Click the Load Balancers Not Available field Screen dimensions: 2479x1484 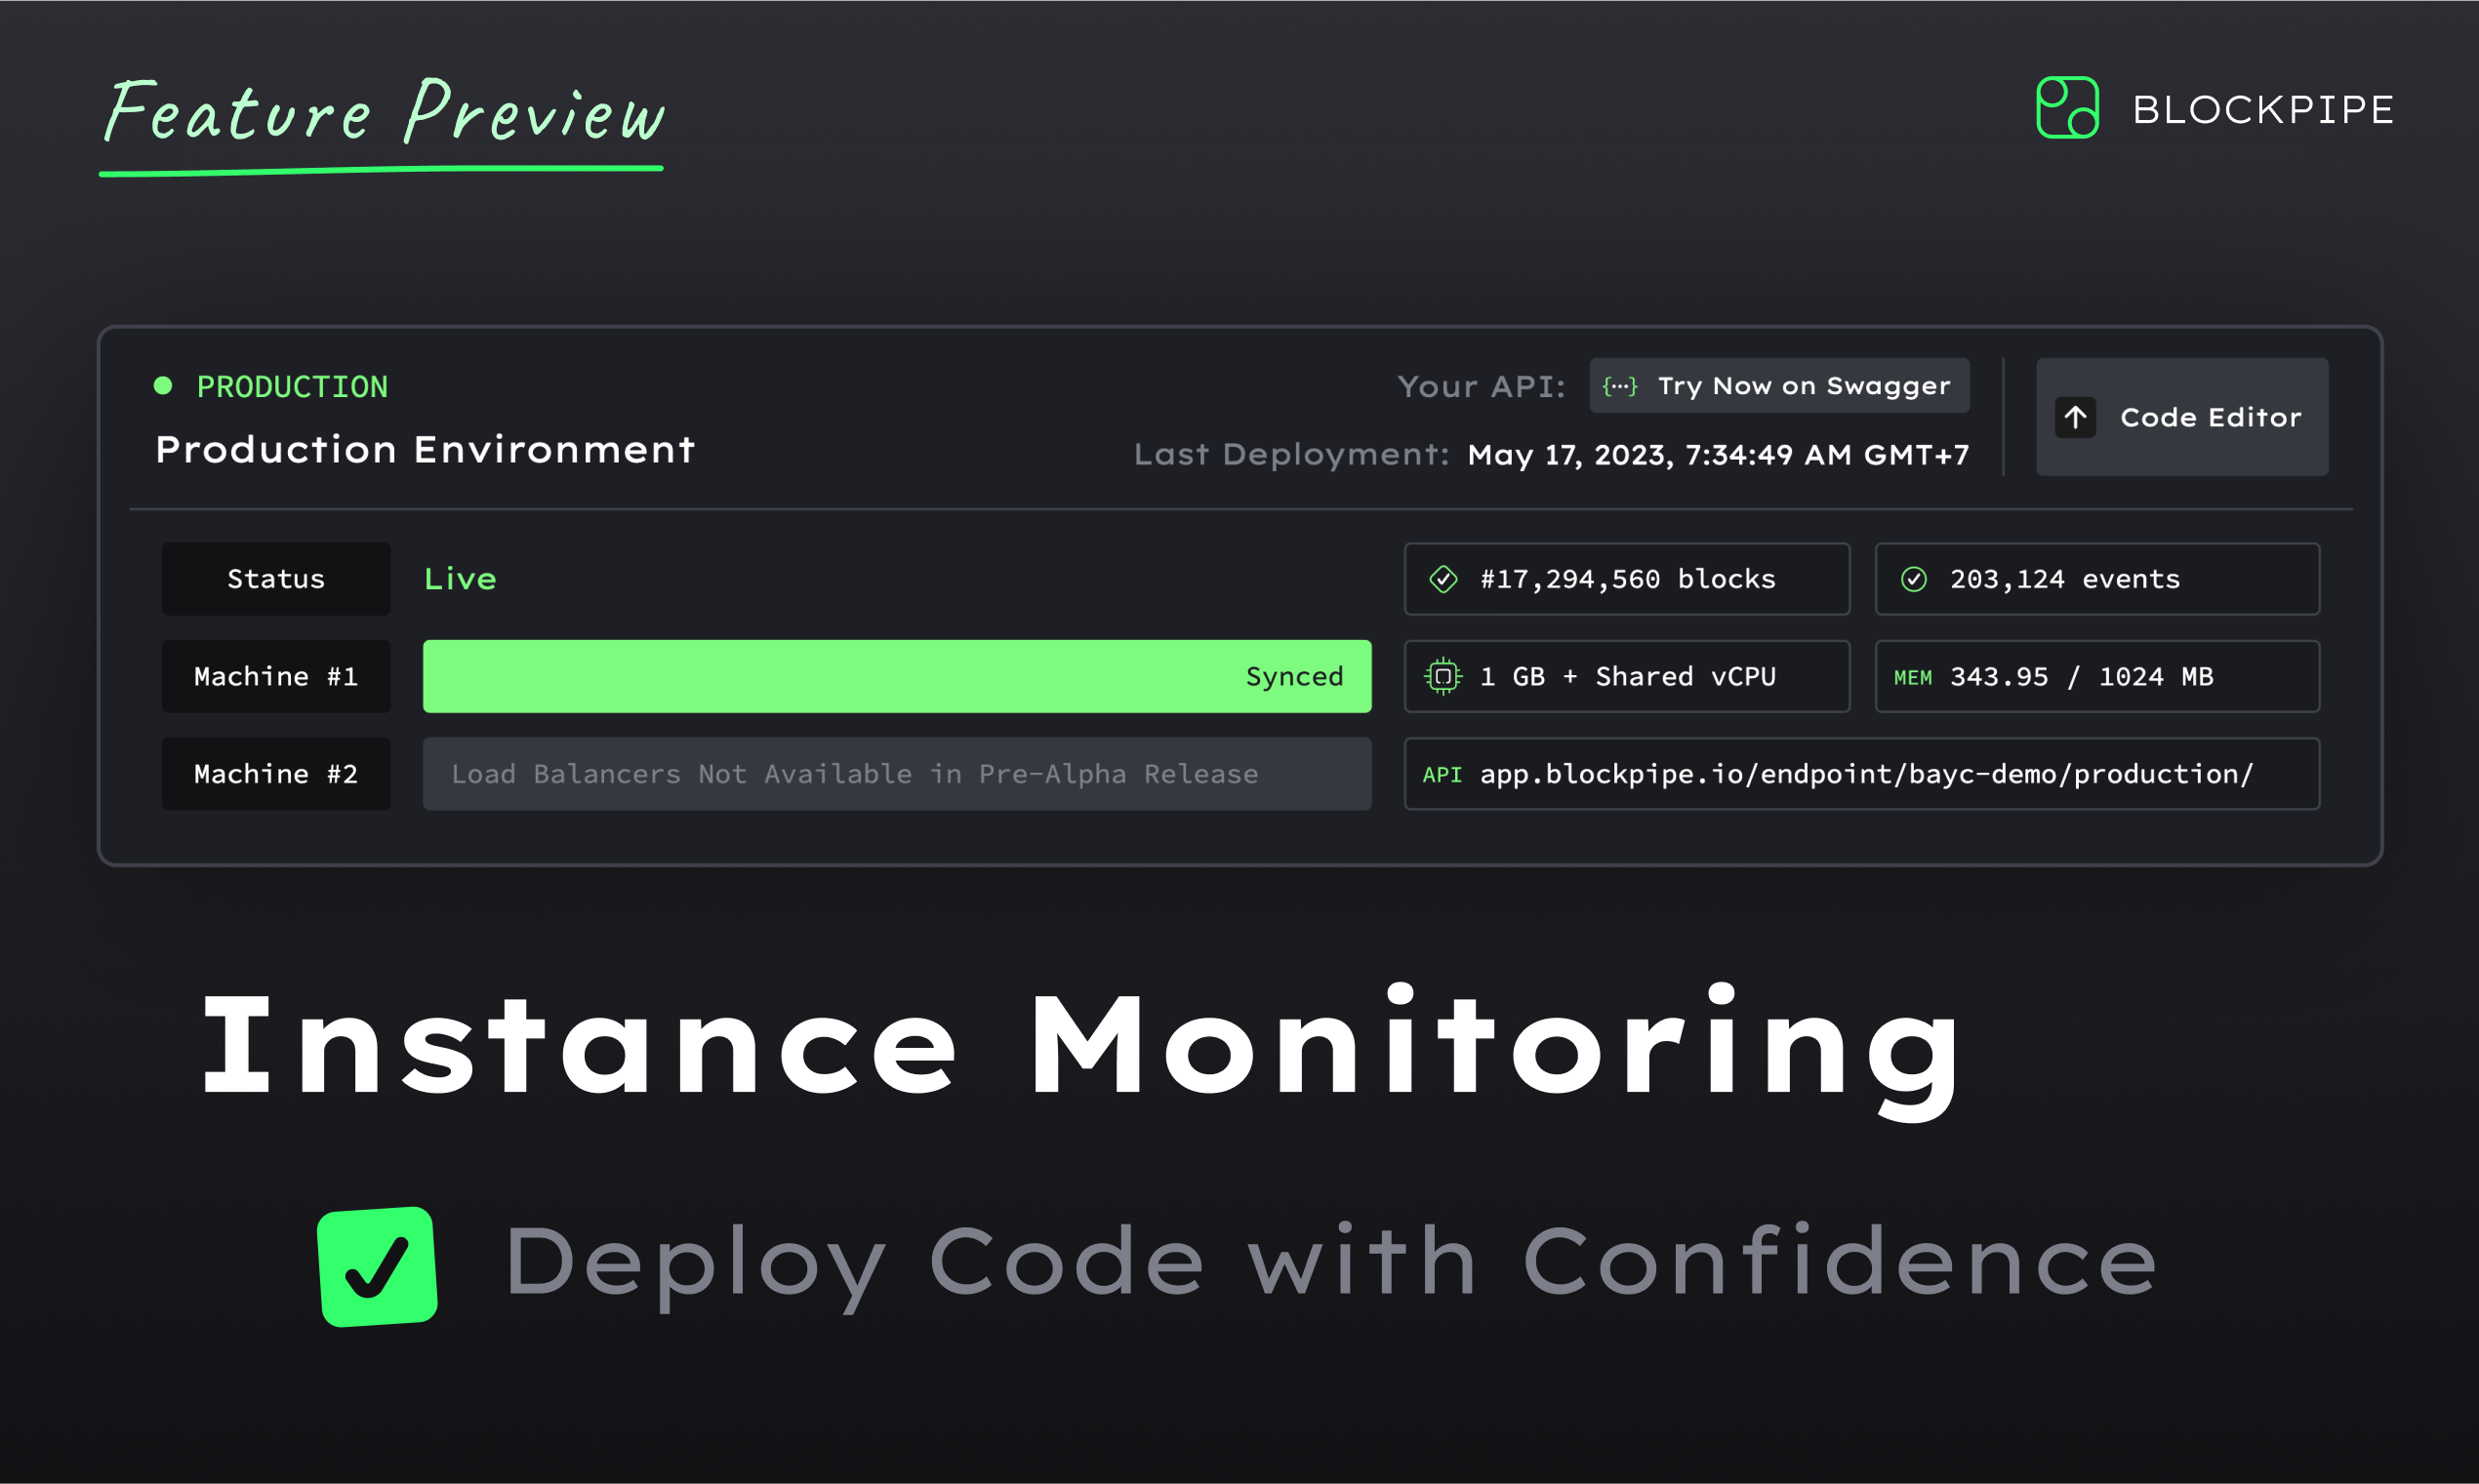[x=897, y=774]
